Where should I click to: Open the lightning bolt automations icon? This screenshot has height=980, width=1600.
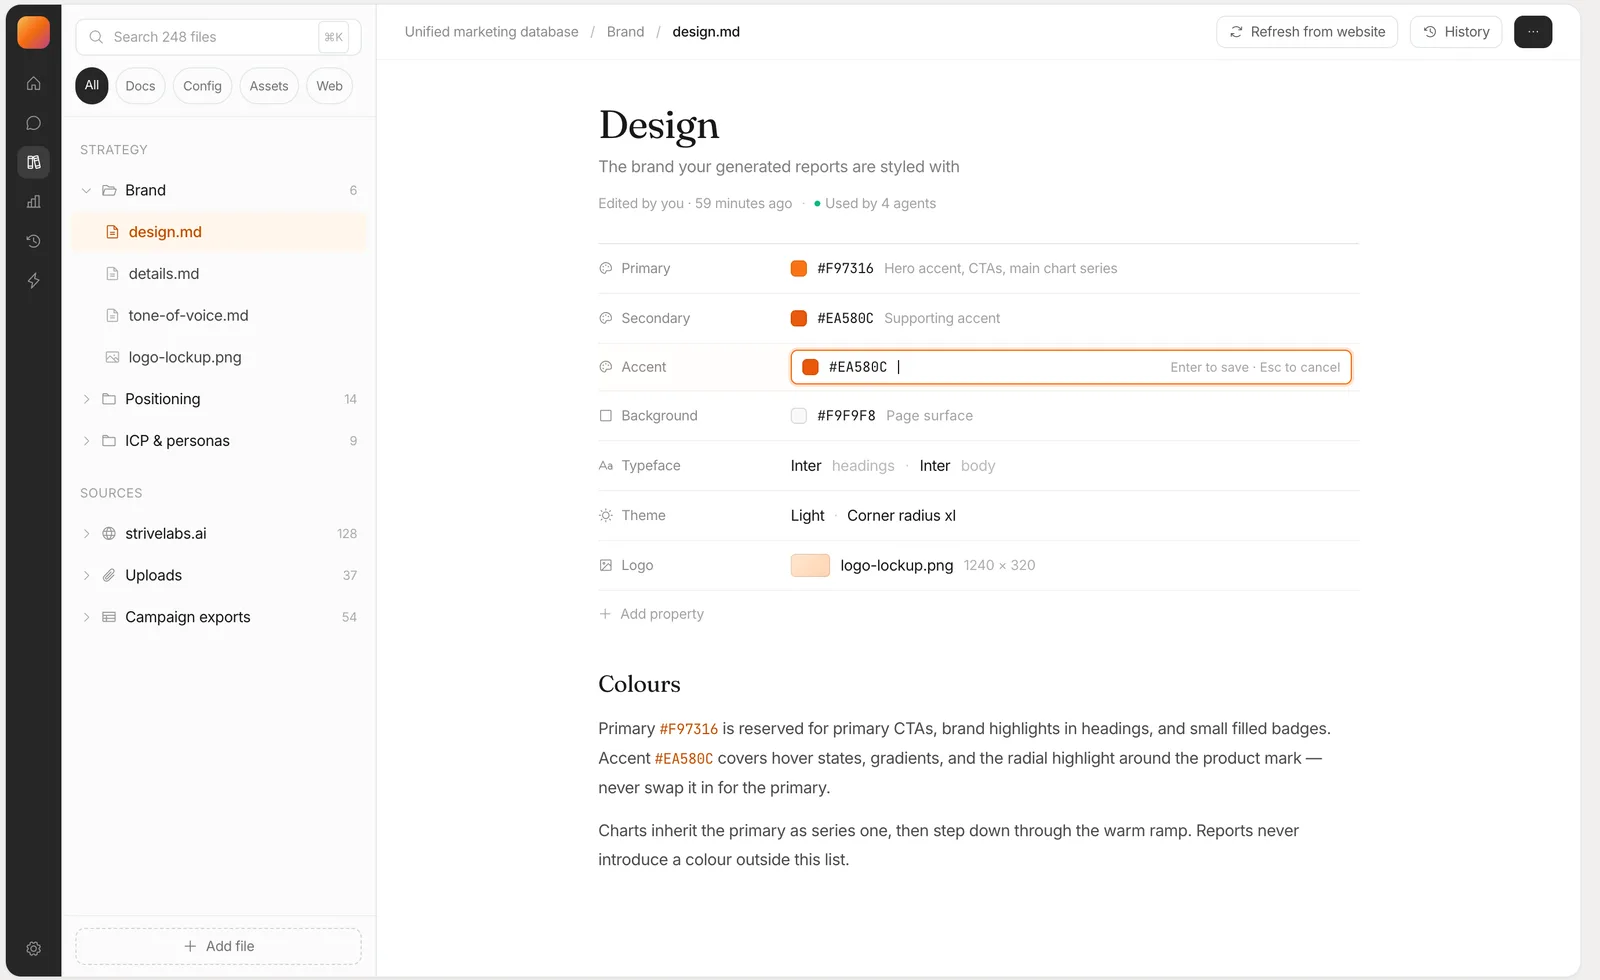[x=33, y=281]
